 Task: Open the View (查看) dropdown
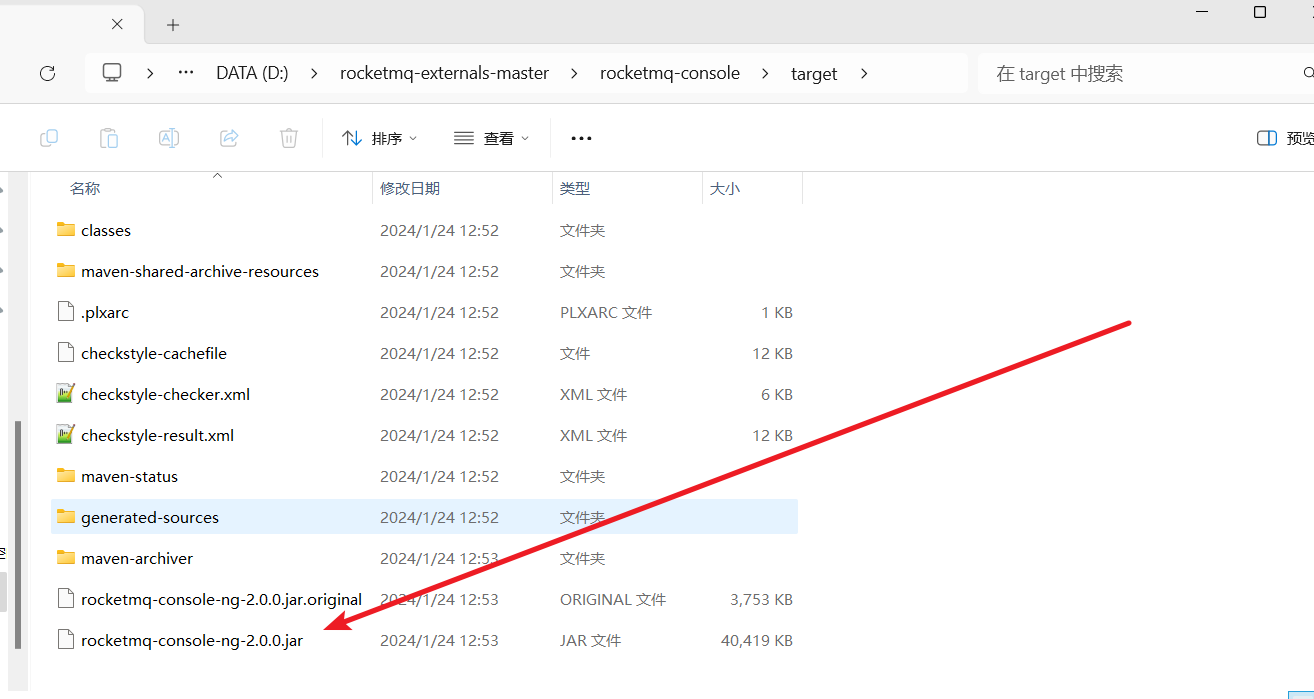click(x=491, y=138)
